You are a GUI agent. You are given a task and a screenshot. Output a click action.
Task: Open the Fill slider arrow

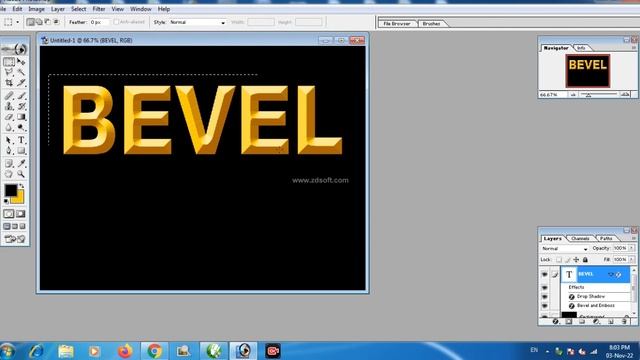coord(631,260)
